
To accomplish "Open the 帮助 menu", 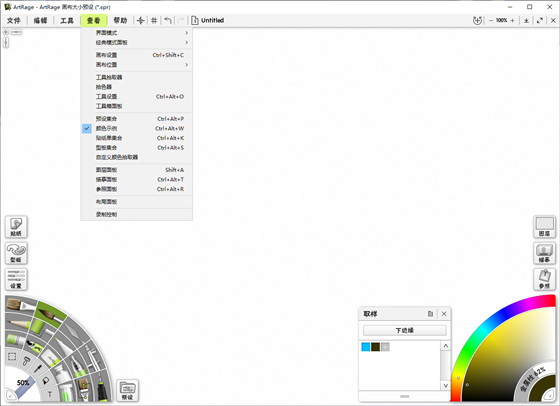I will tap(120, 20).
